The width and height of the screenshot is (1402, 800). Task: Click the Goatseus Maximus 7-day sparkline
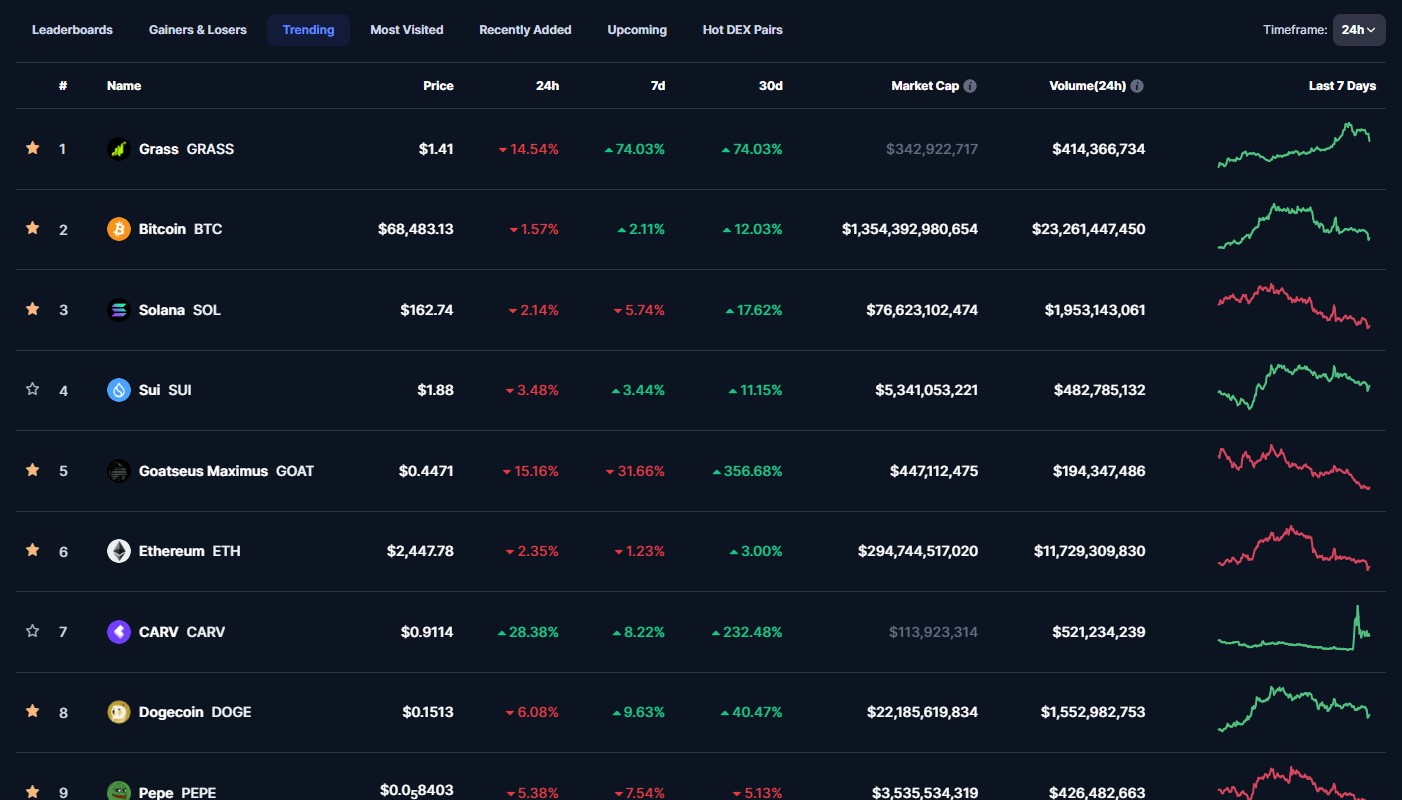point(1294,467)
